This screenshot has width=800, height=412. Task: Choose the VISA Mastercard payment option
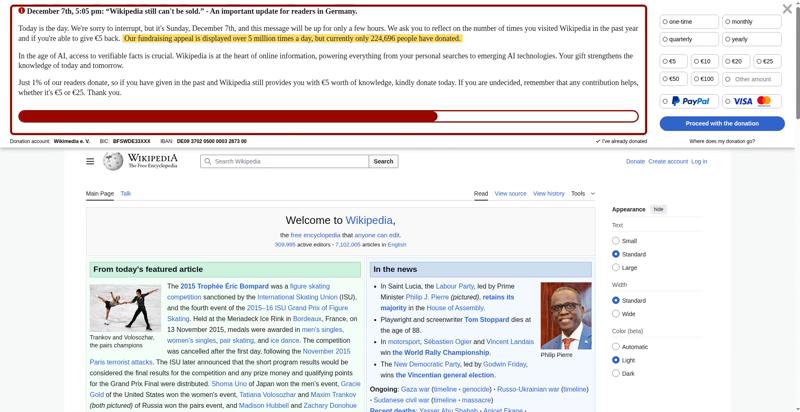coord(752,101)
